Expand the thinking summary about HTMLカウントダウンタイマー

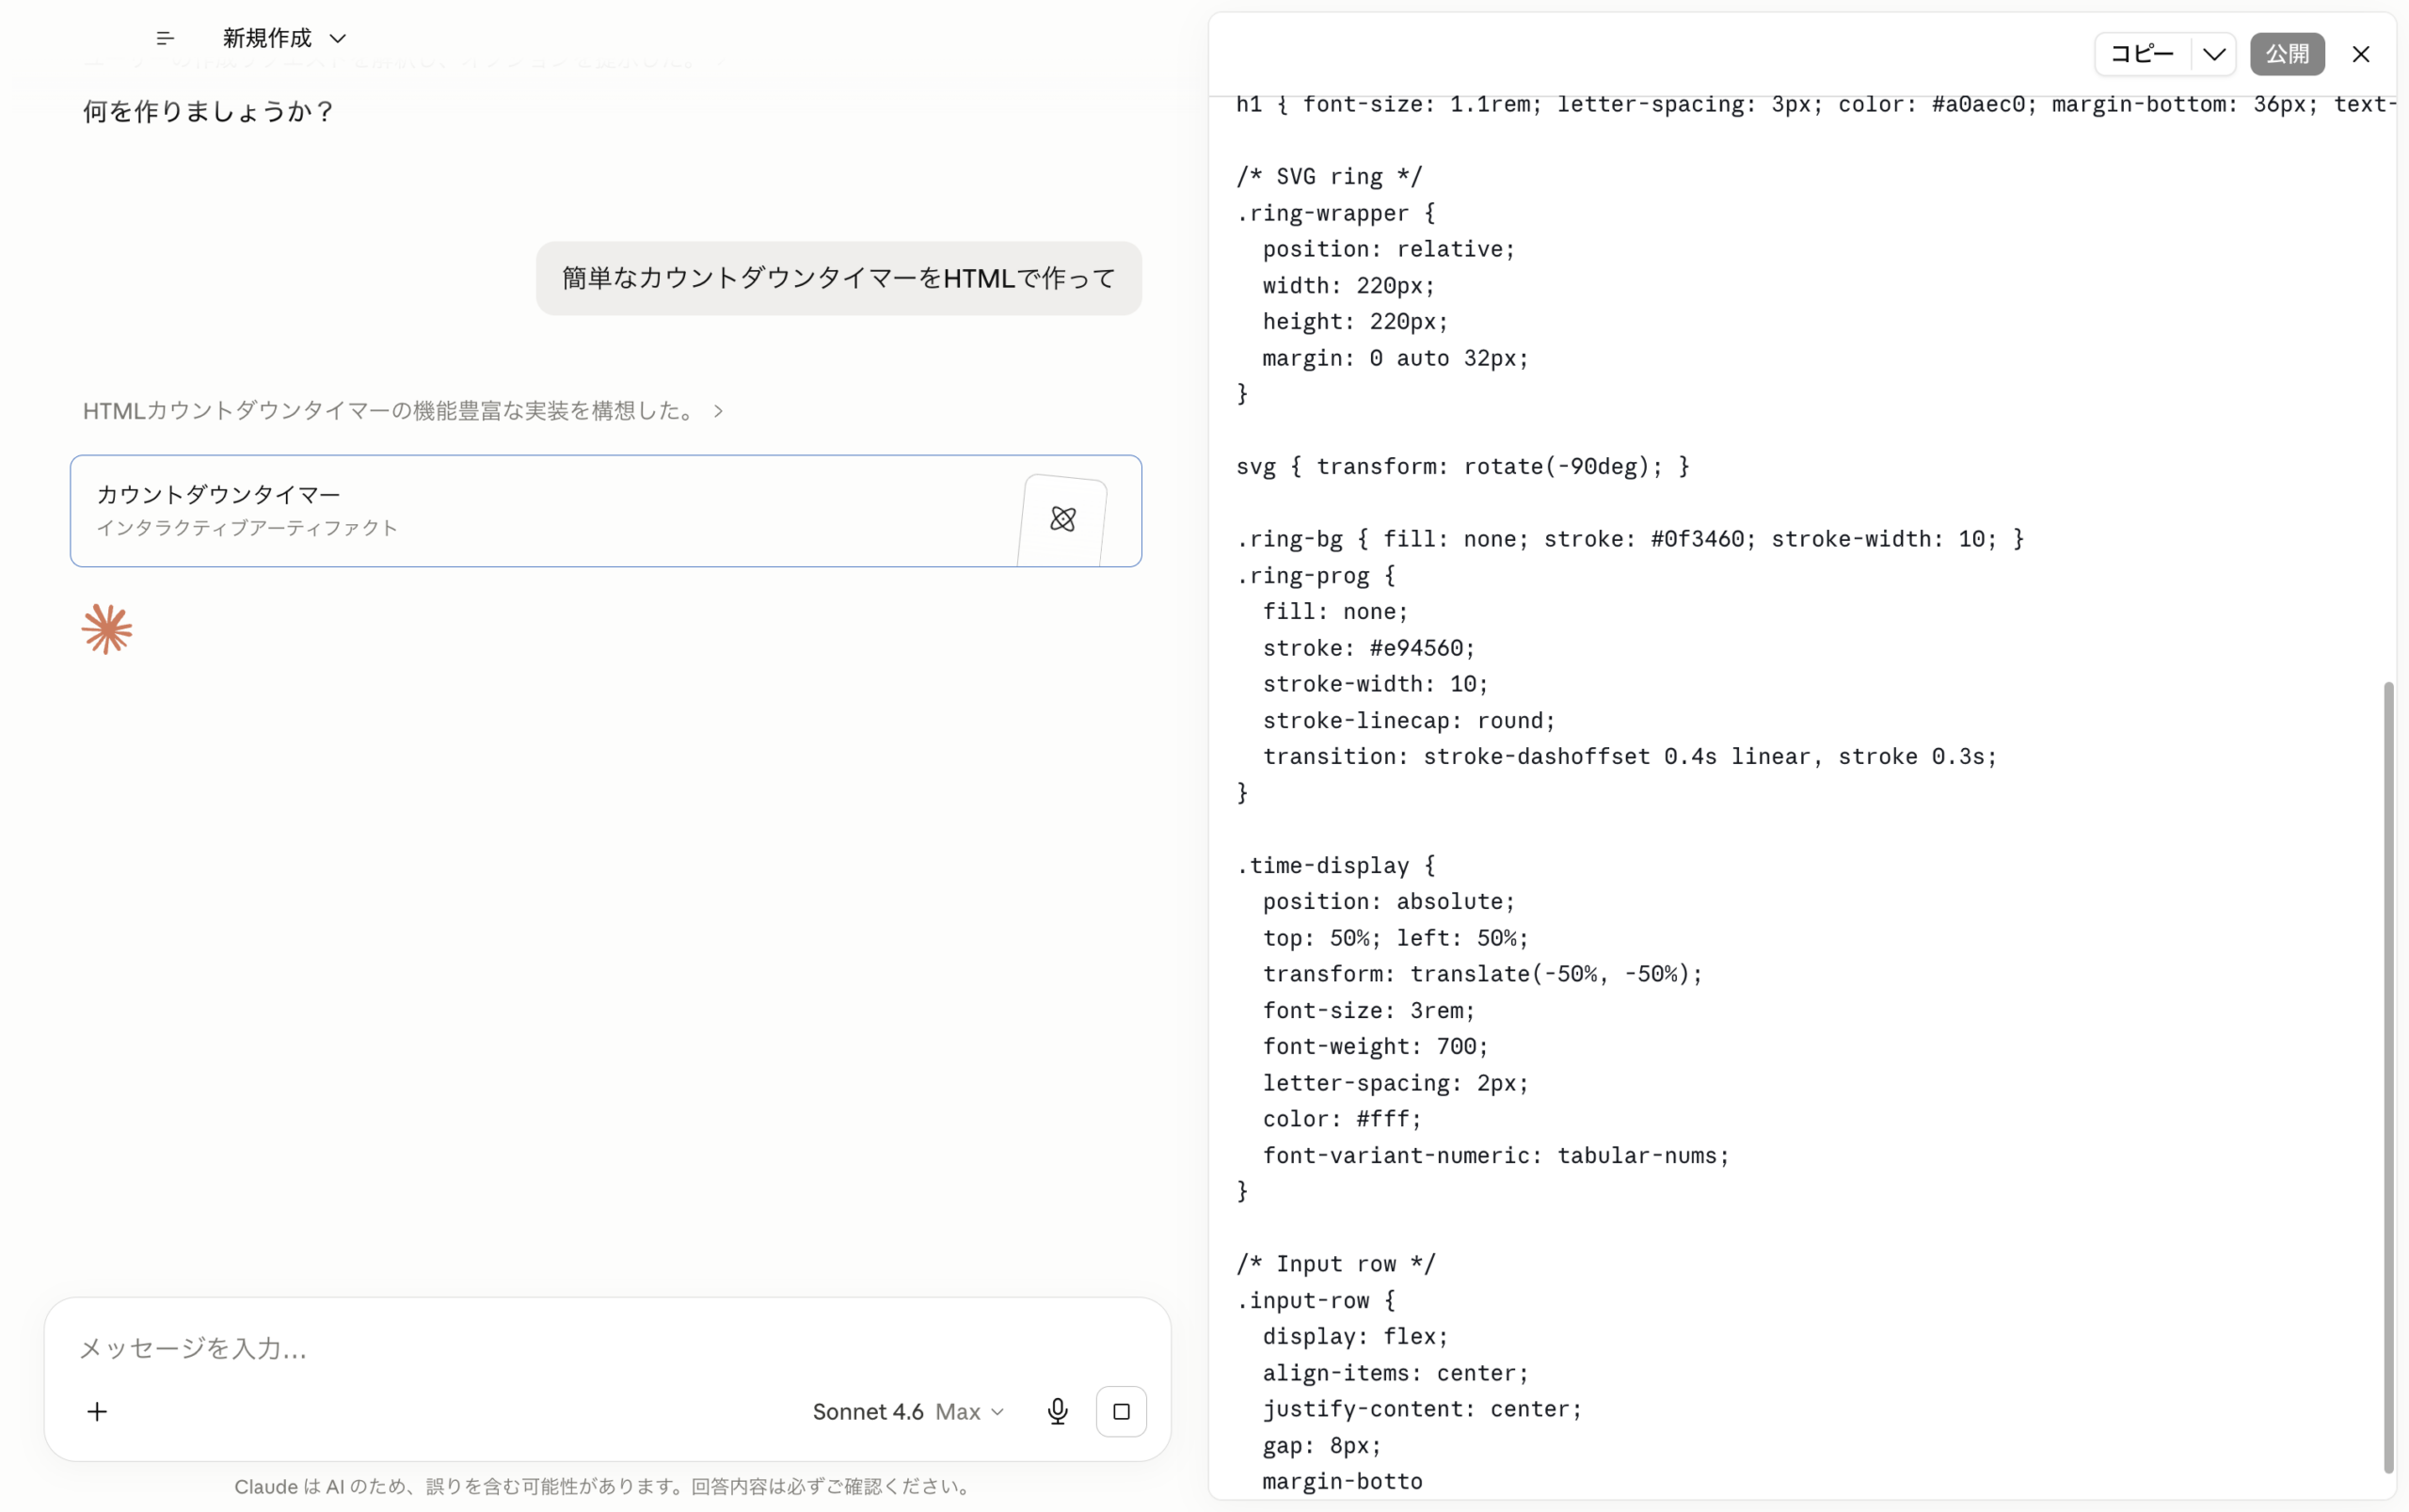click(x=403, y=411)
